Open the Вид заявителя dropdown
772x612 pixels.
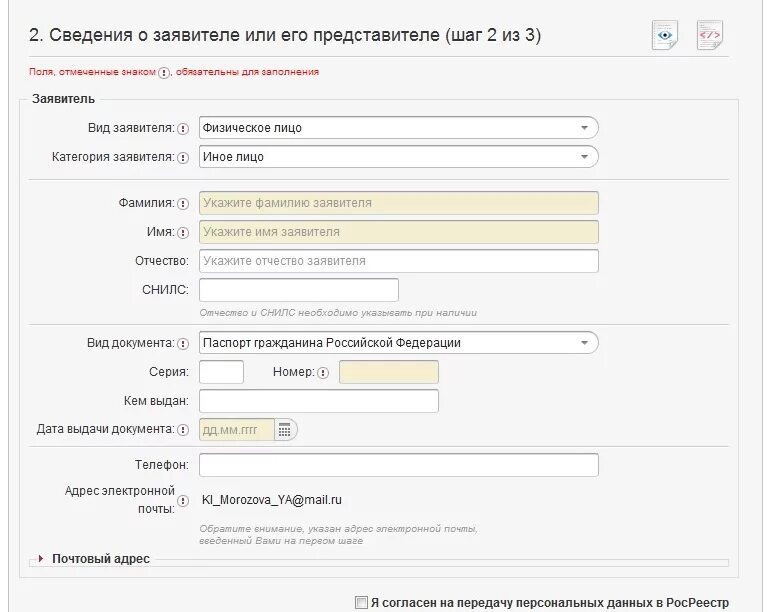[x=399, y=128]
